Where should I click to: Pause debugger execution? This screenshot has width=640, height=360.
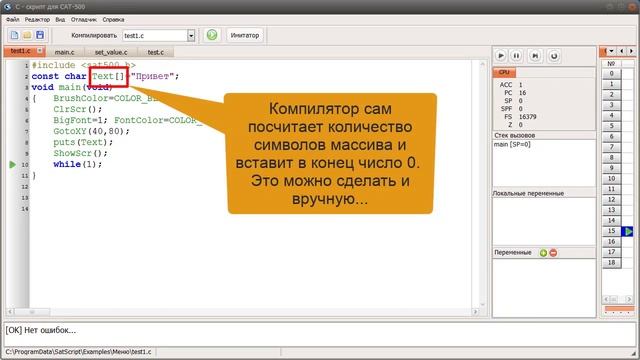pyautogui.click(x=516, y=56)
